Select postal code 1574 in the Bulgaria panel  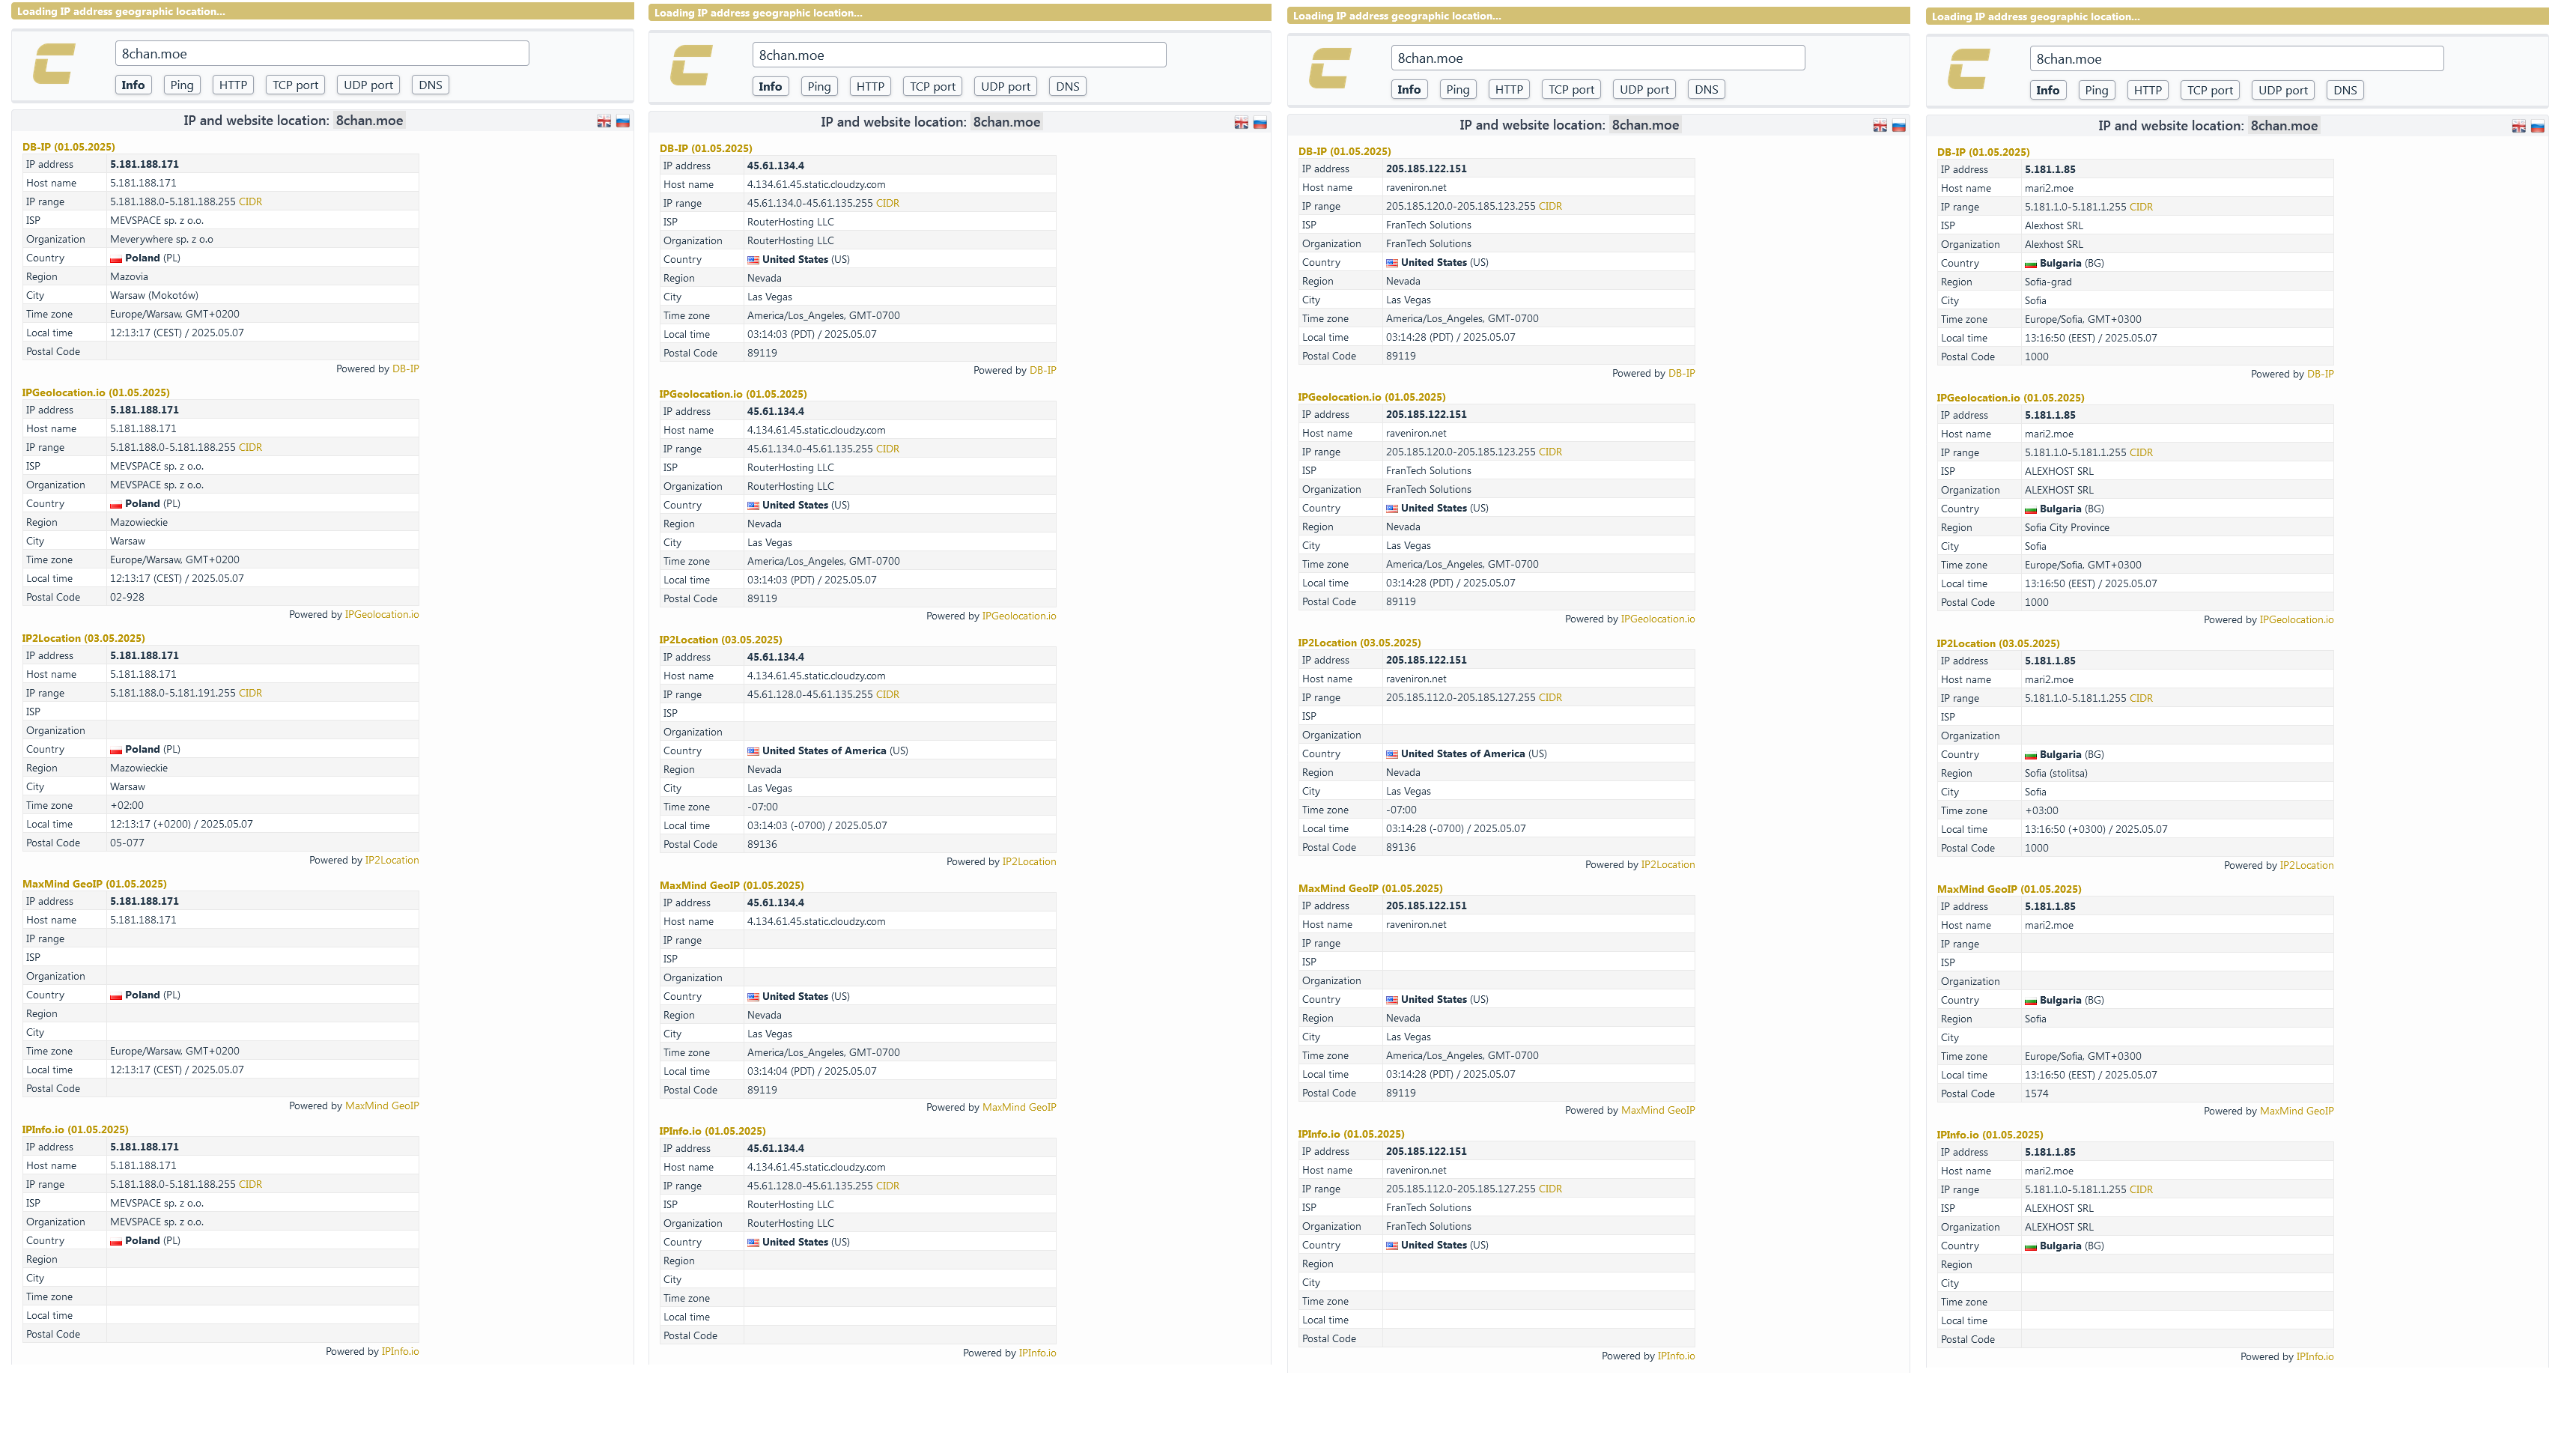[2037, 1095]
